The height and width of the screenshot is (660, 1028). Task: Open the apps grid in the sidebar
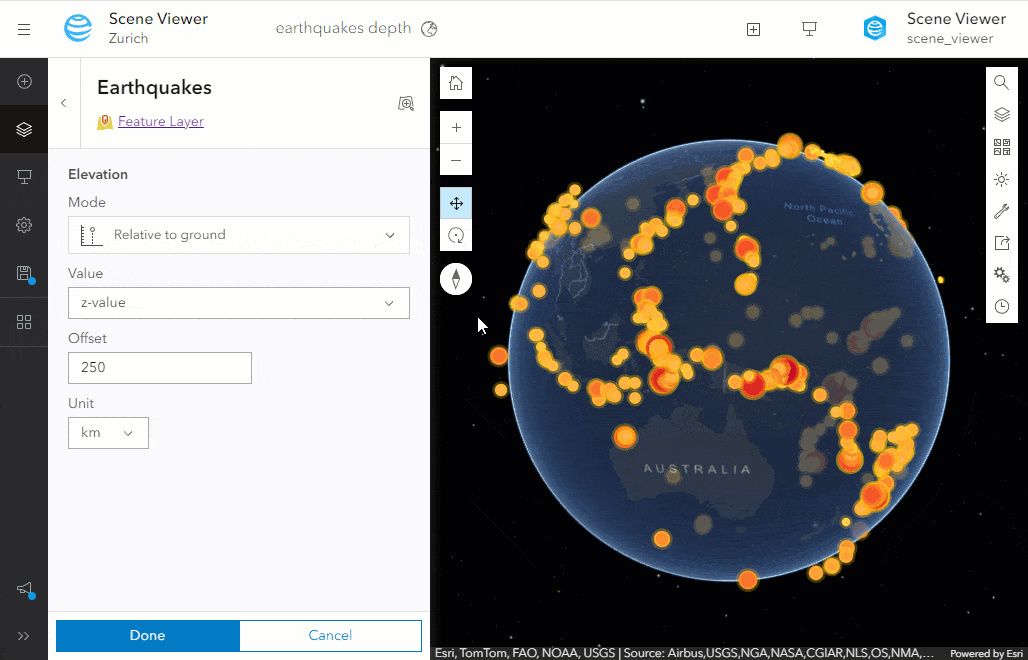click(24, 322)
